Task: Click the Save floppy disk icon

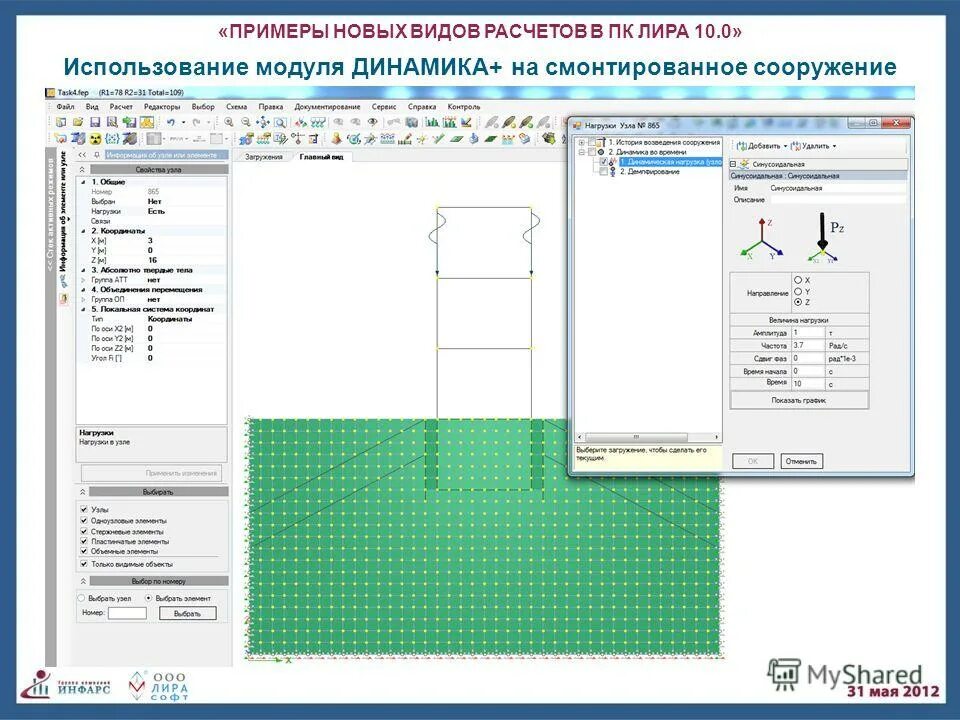Action: click(95, 122)
